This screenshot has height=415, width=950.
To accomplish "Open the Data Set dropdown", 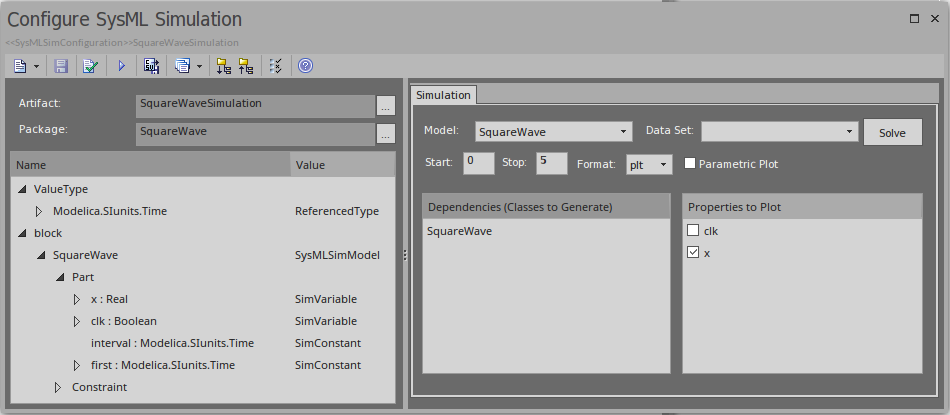I will click(x=779, y=131).
